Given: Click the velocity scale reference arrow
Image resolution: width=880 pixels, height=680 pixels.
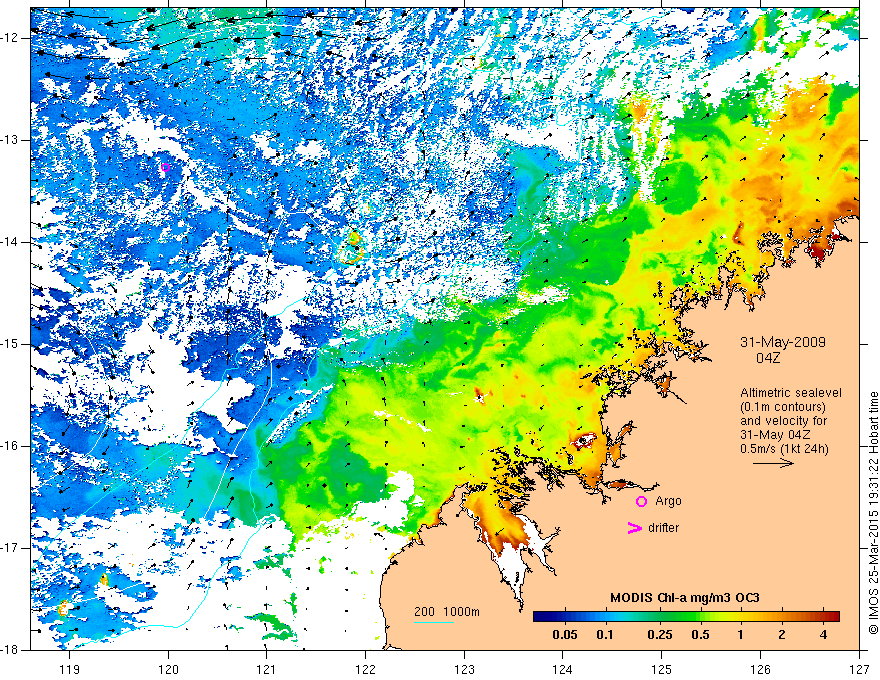Looking at the screenshot, I should point(773,463).
